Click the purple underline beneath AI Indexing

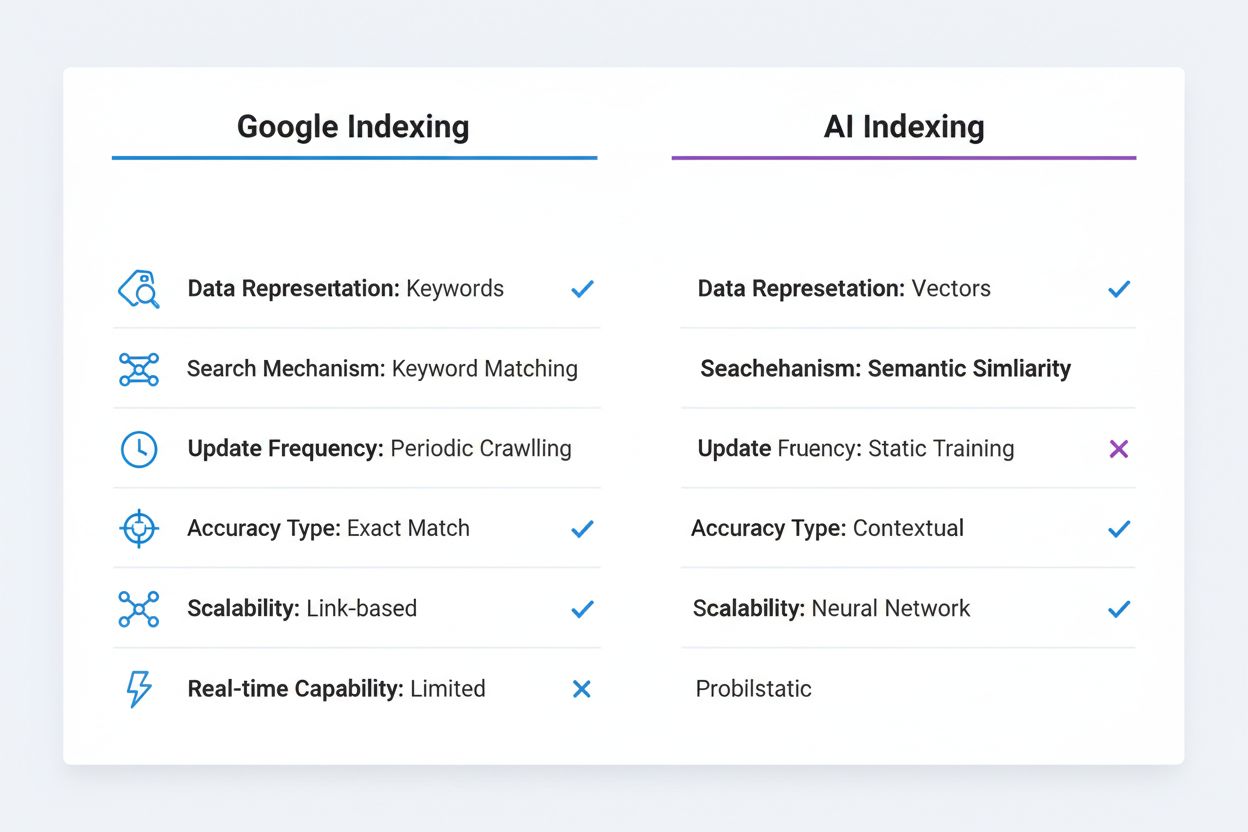(x=904, y=158)
